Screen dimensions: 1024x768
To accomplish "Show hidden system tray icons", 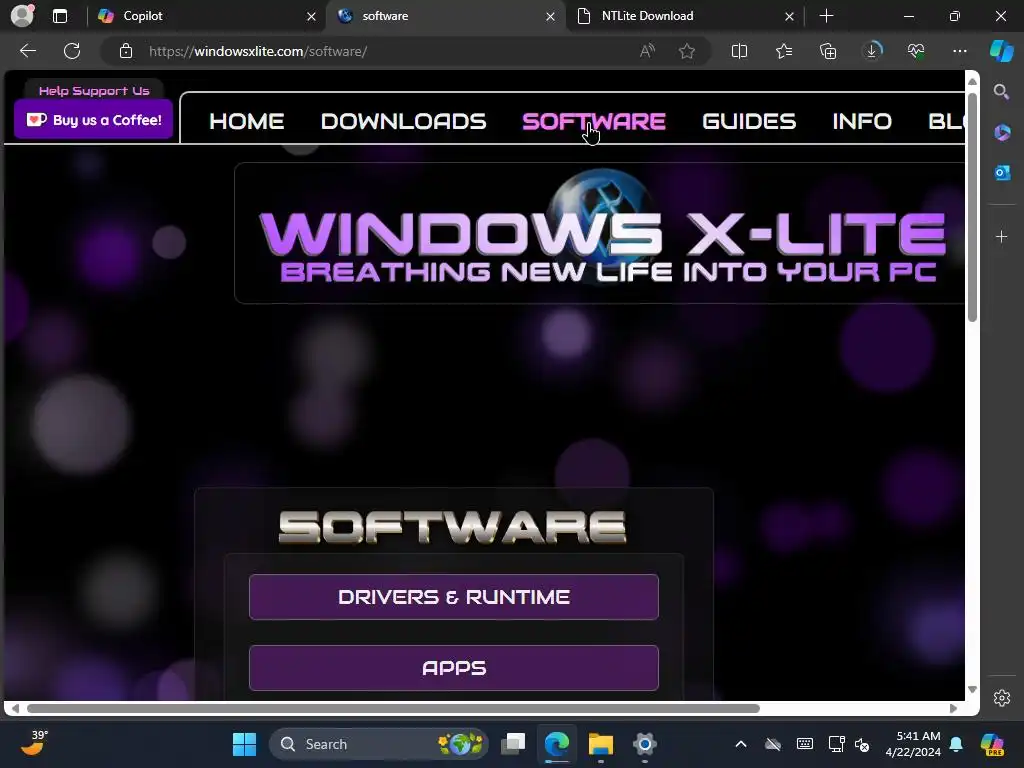I will point(741,744).
